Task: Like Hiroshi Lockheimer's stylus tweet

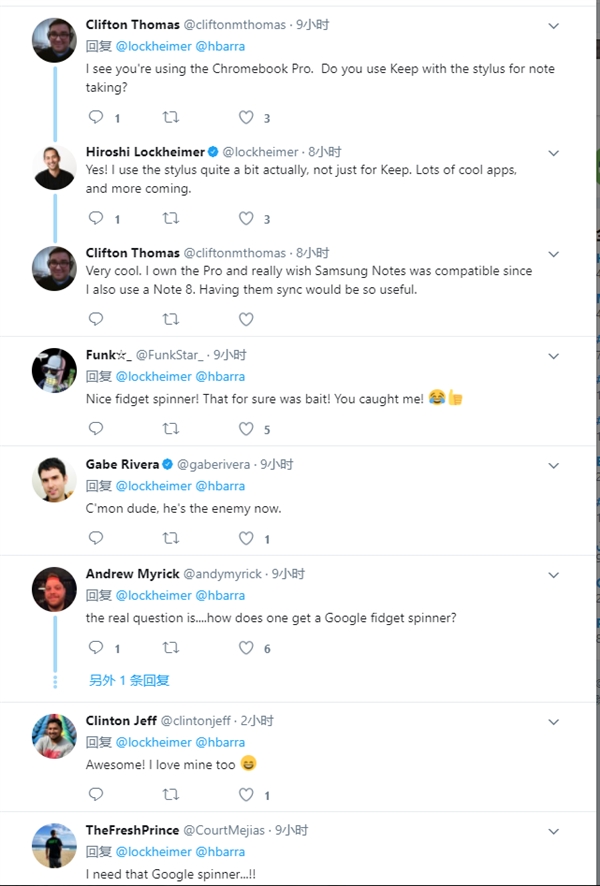Action: pyautogui.click(x=246, y=218)
